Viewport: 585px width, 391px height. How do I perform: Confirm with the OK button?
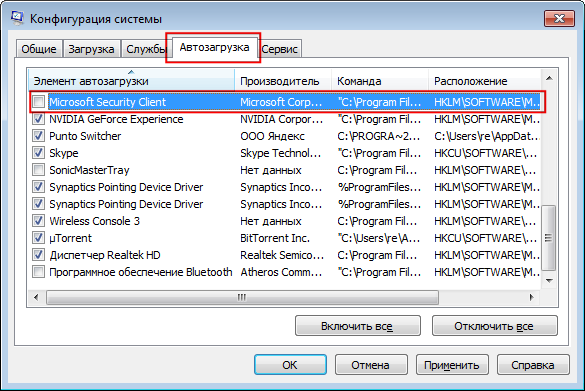[290, 365]
